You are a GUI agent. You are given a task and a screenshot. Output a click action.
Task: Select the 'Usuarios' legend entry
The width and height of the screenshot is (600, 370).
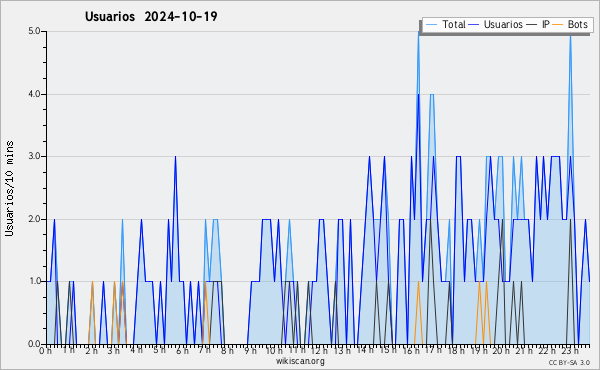click(x=503, y=24)
